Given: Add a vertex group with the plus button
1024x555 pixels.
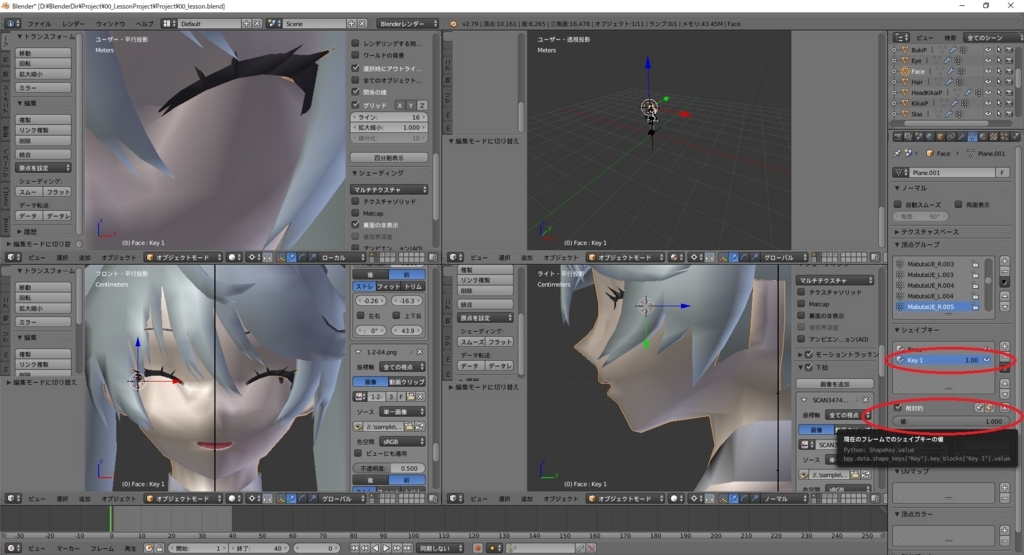Looking at the screenshot, I should pyautogui.click(x=1005, y=260).
